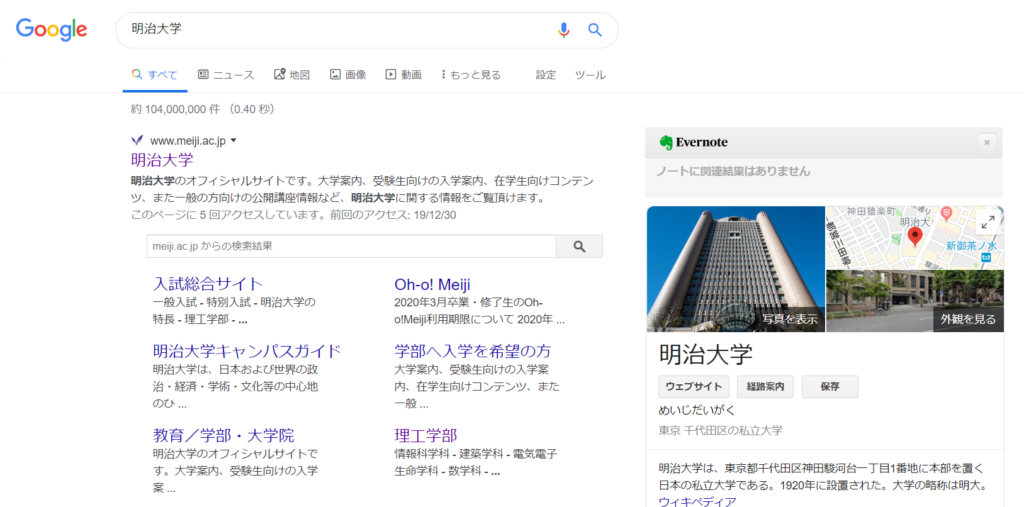Viewport: 1024px width, 507px height.
Task: Click the 保存 button
Action: pos(829,386)
